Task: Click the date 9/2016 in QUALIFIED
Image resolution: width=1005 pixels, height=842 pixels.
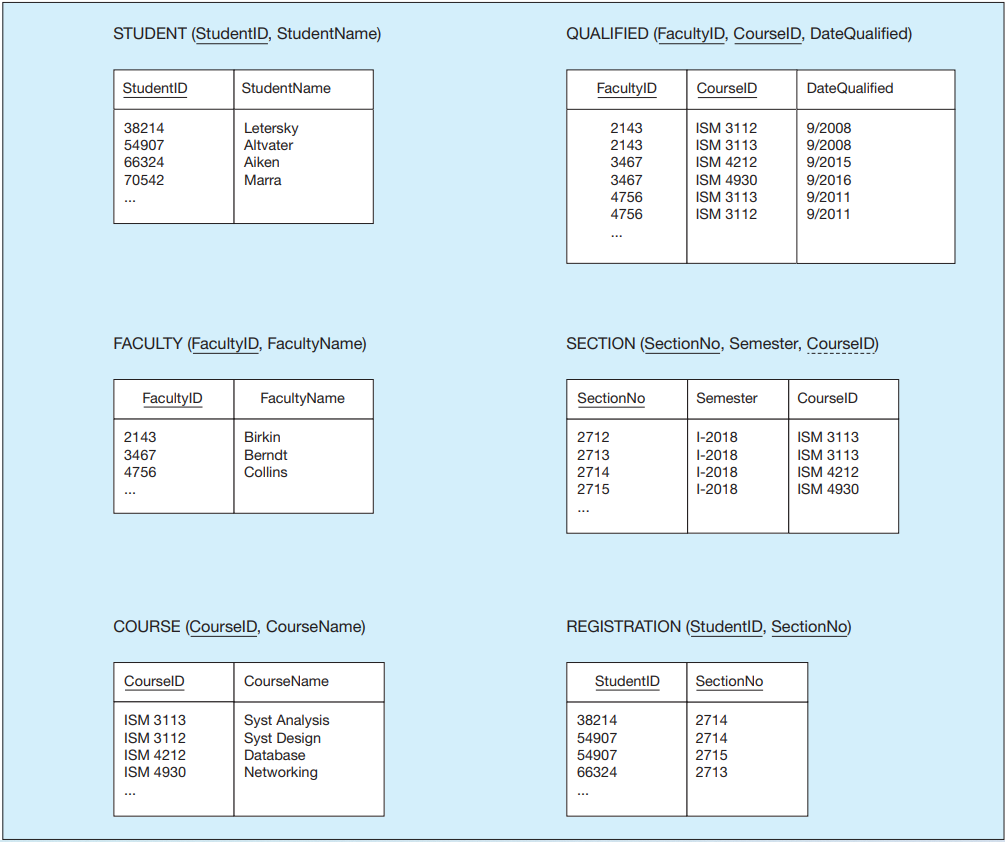Action: point(829,180)
